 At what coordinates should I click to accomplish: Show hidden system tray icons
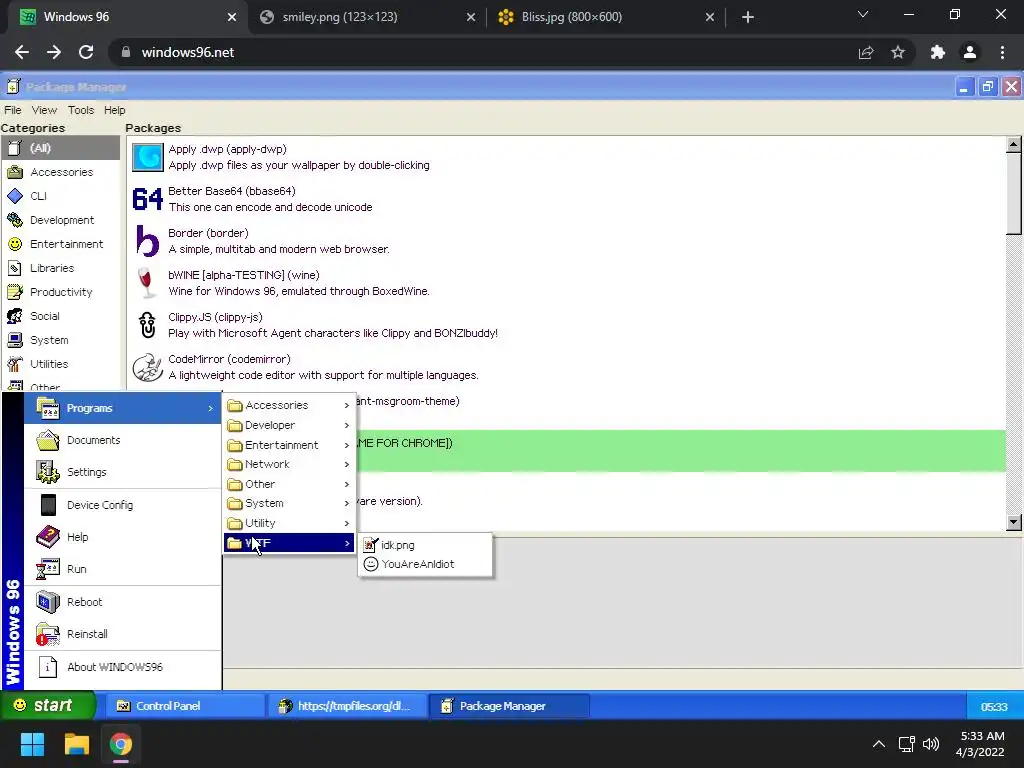[x=879, y=744]
